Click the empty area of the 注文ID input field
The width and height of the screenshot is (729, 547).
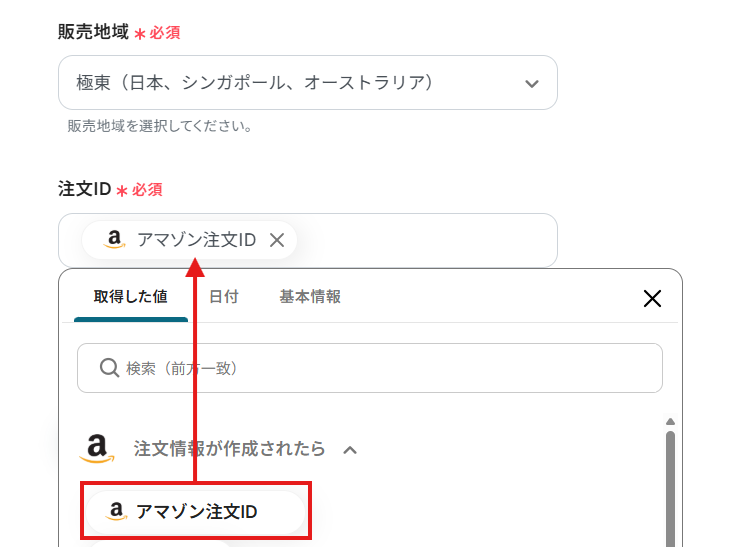(x=430, y=240)
